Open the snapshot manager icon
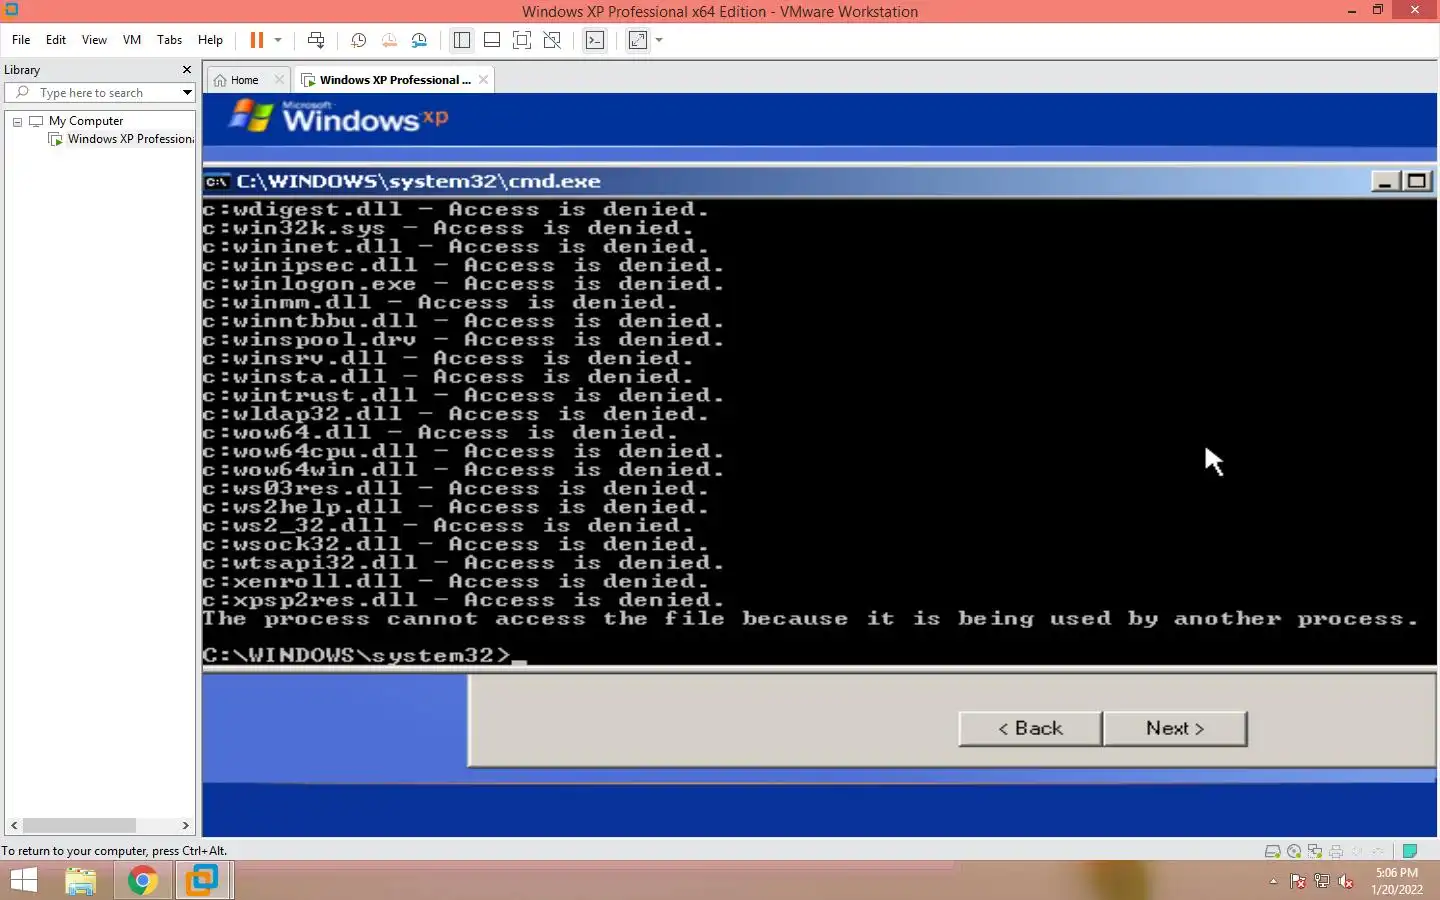1440x900 pixels. coord(419,40)
